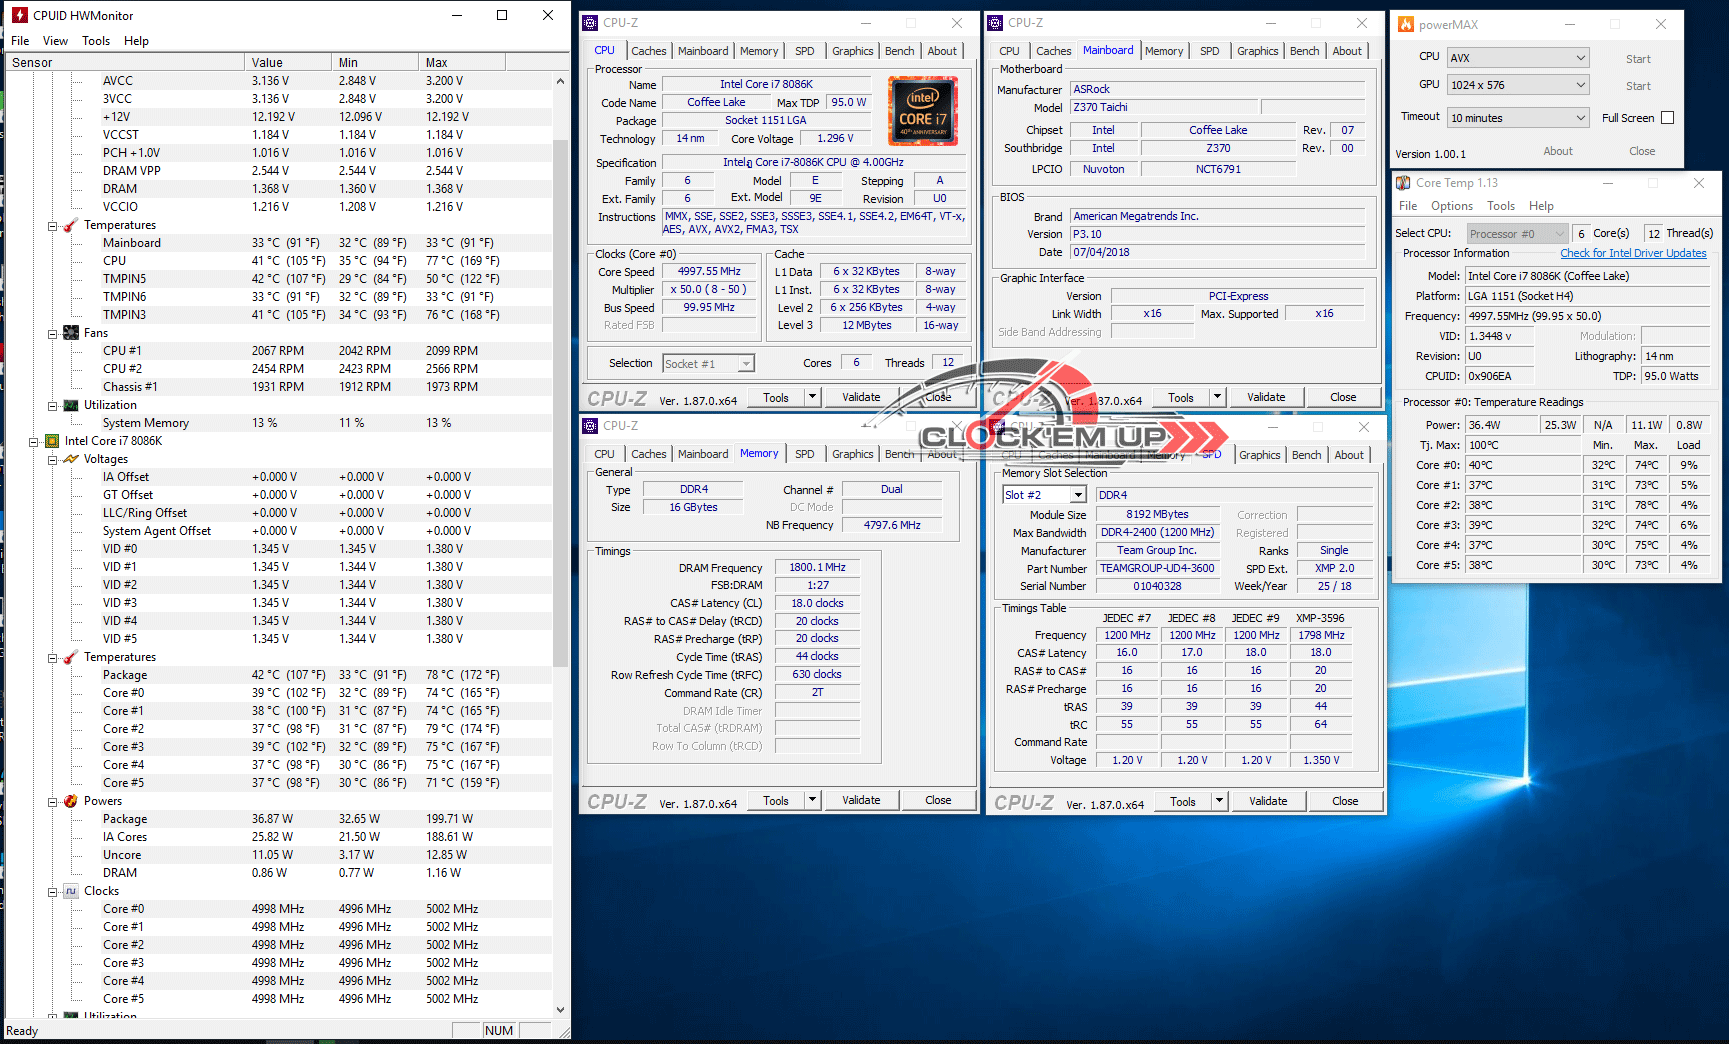This screenshot has height=1044, width=1729.
Task: Collapse the Fans node in HWMonitor tree
Action: tap(52, 333)
